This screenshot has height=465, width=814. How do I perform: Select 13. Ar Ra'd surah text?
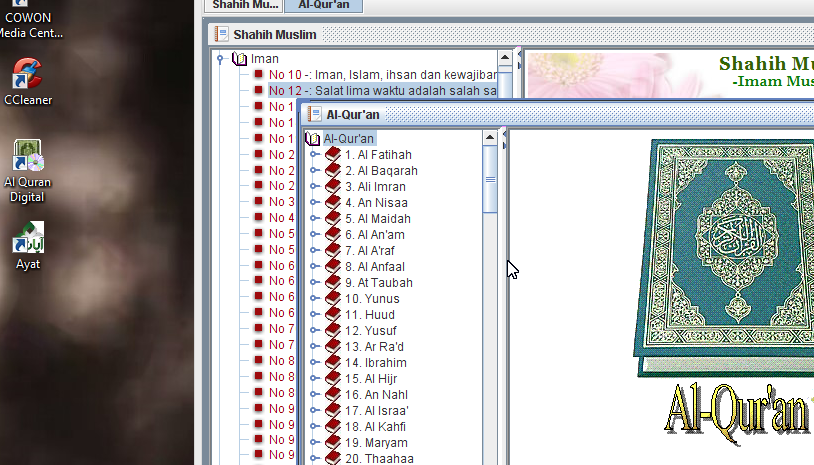pos(374,347)
